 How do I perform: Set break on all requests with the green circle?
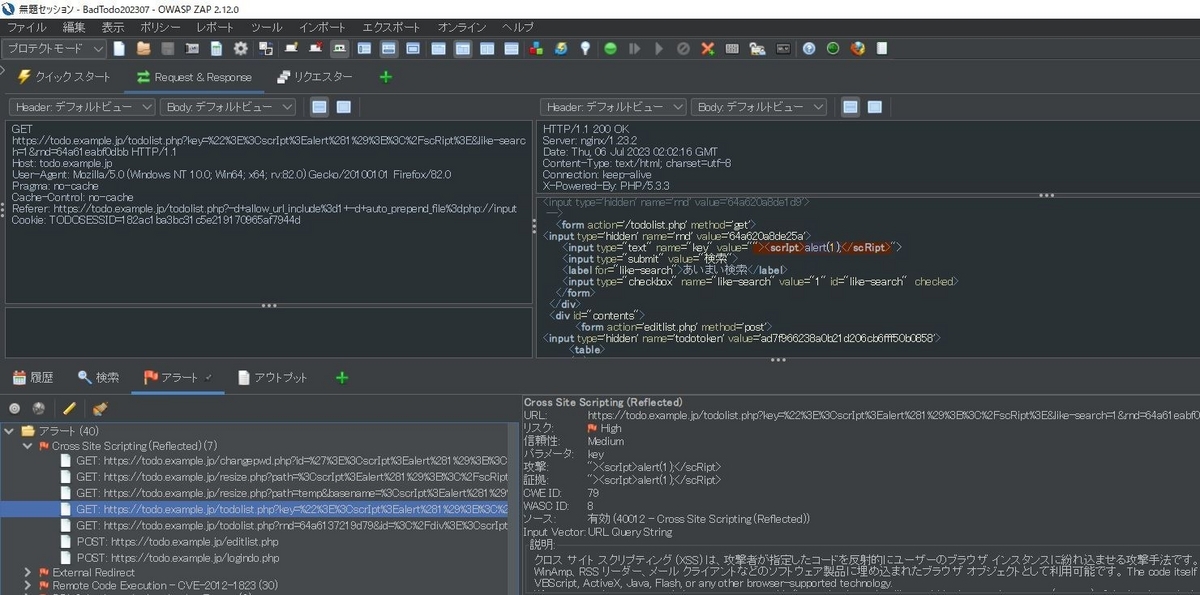click(x=610, y=48)
